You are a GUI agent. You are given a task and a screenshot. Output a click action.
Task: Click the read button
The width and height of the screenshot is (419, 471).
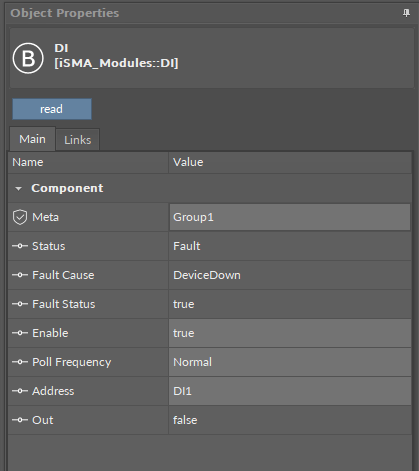click(x=52, y=109)
